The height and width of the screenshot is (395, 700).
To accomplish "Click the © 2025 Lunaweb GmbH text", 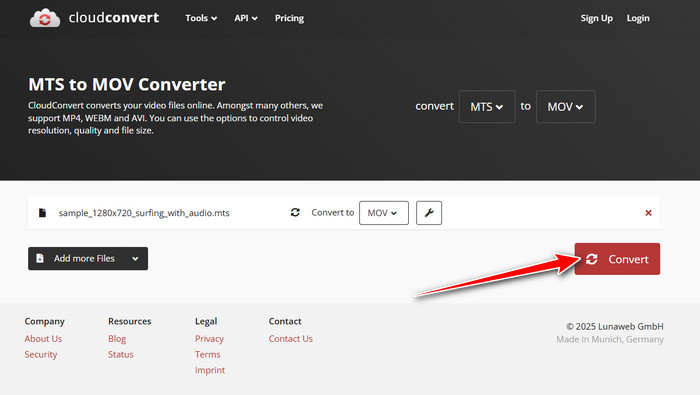I will [615, 326].
